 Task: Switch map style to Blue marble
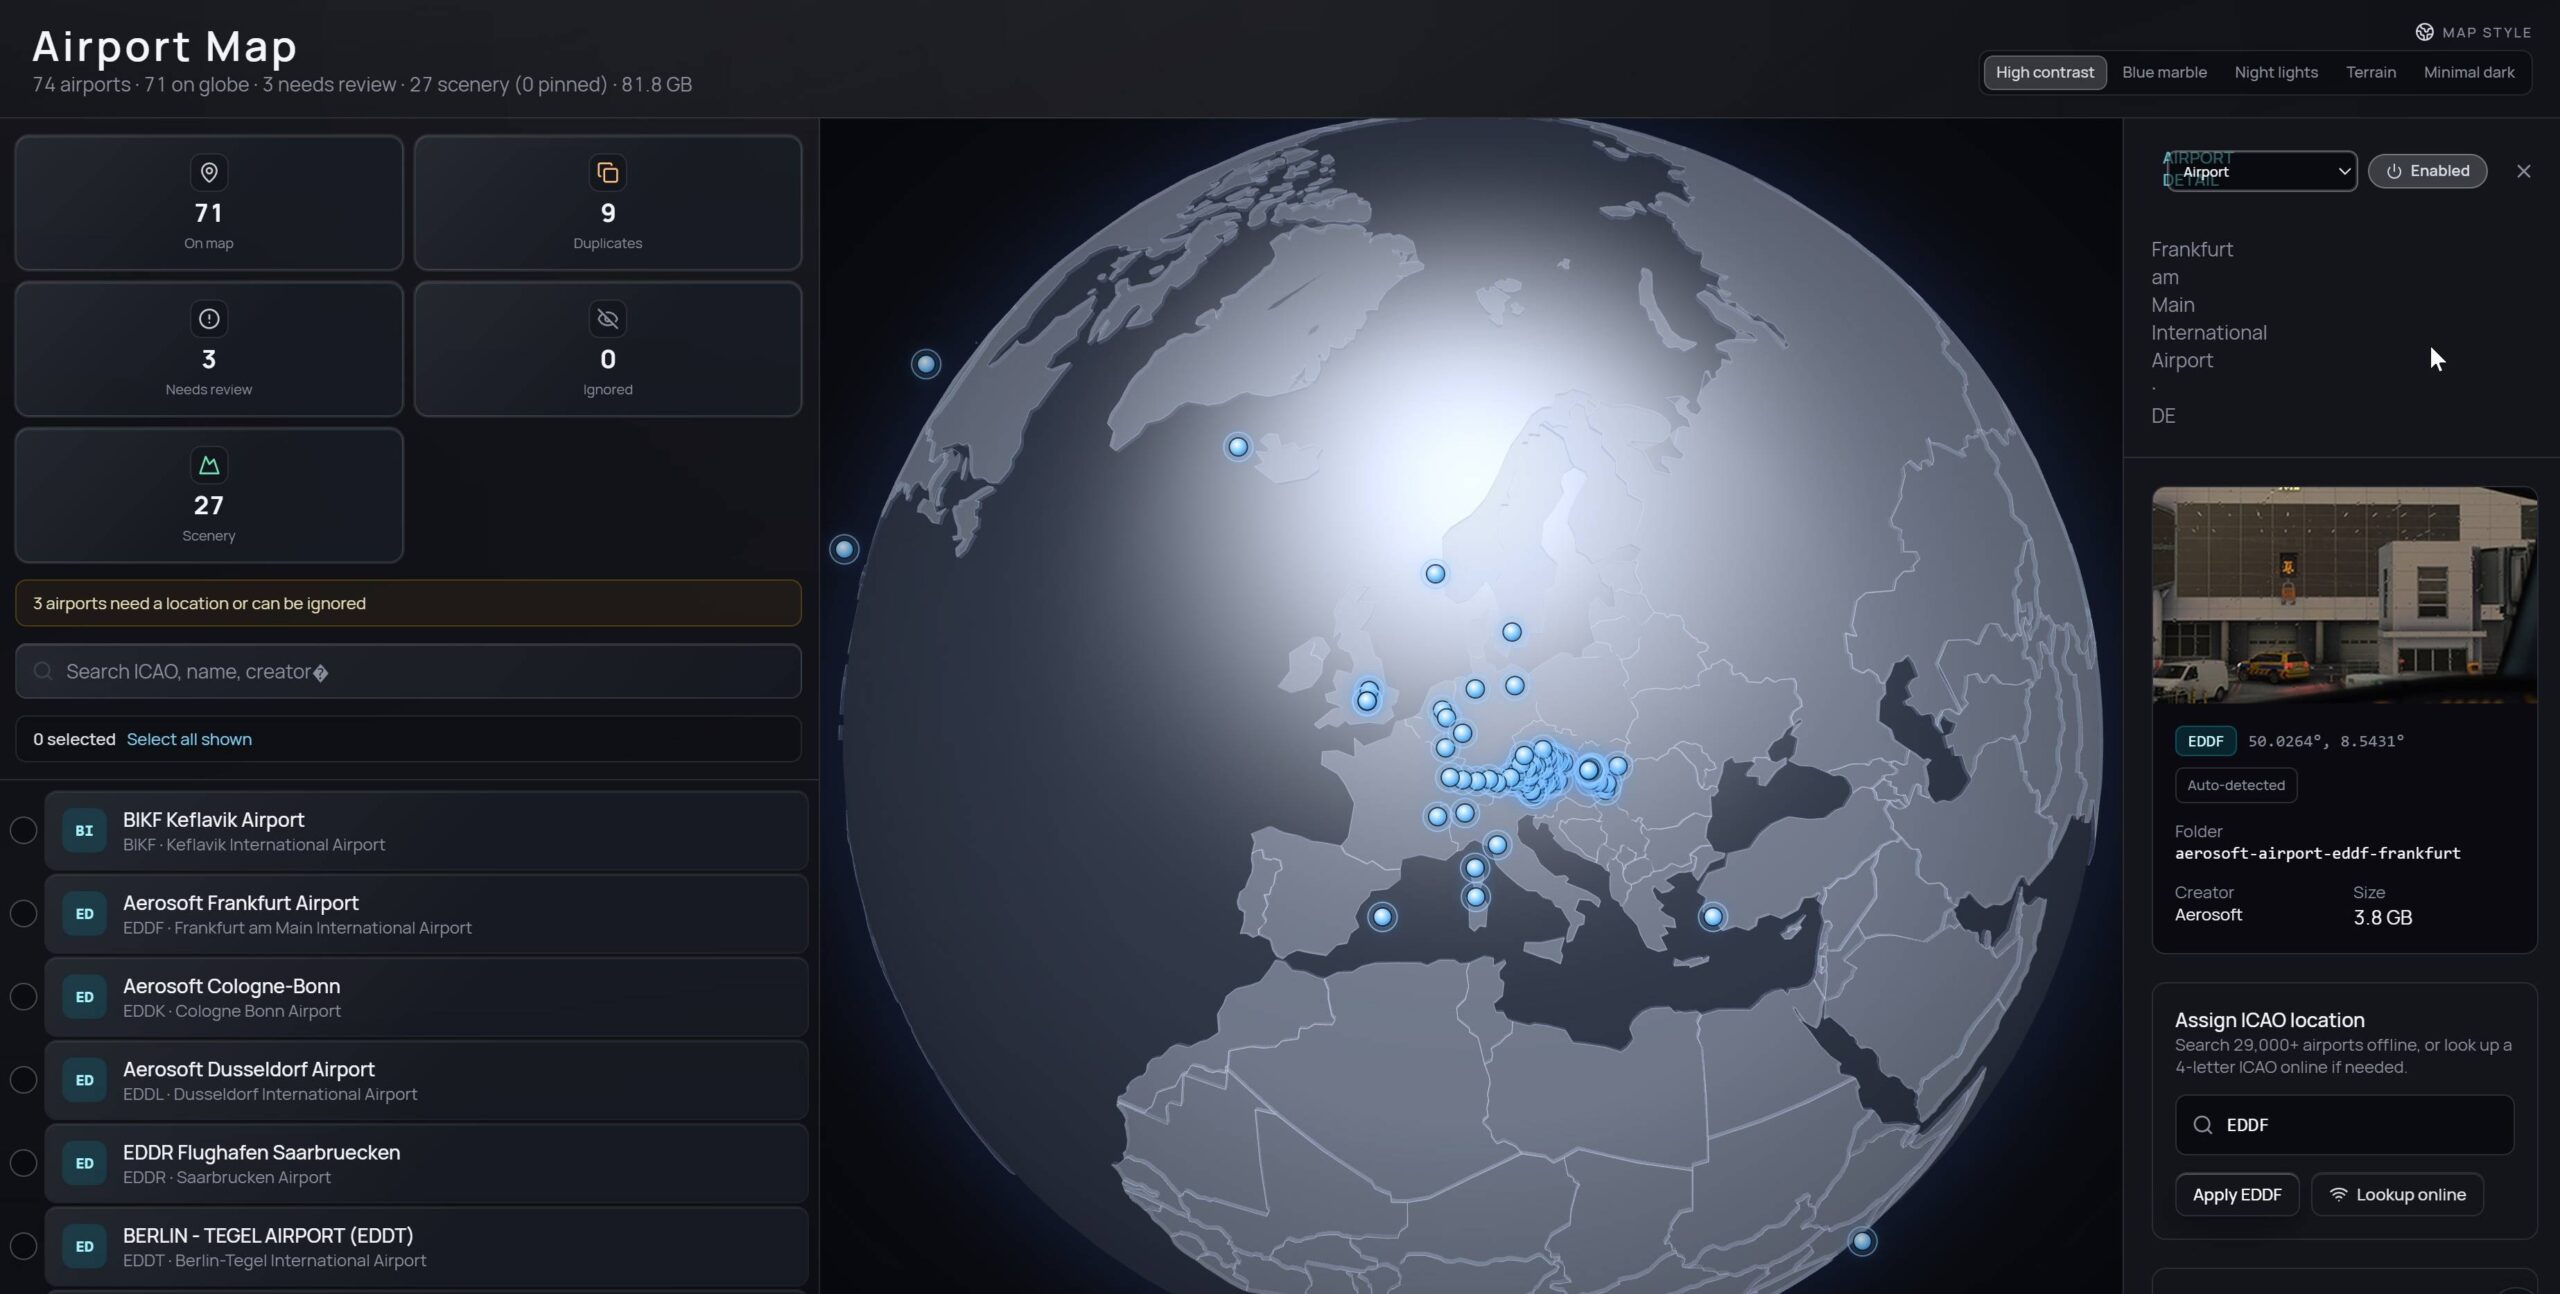point(2164,72)
